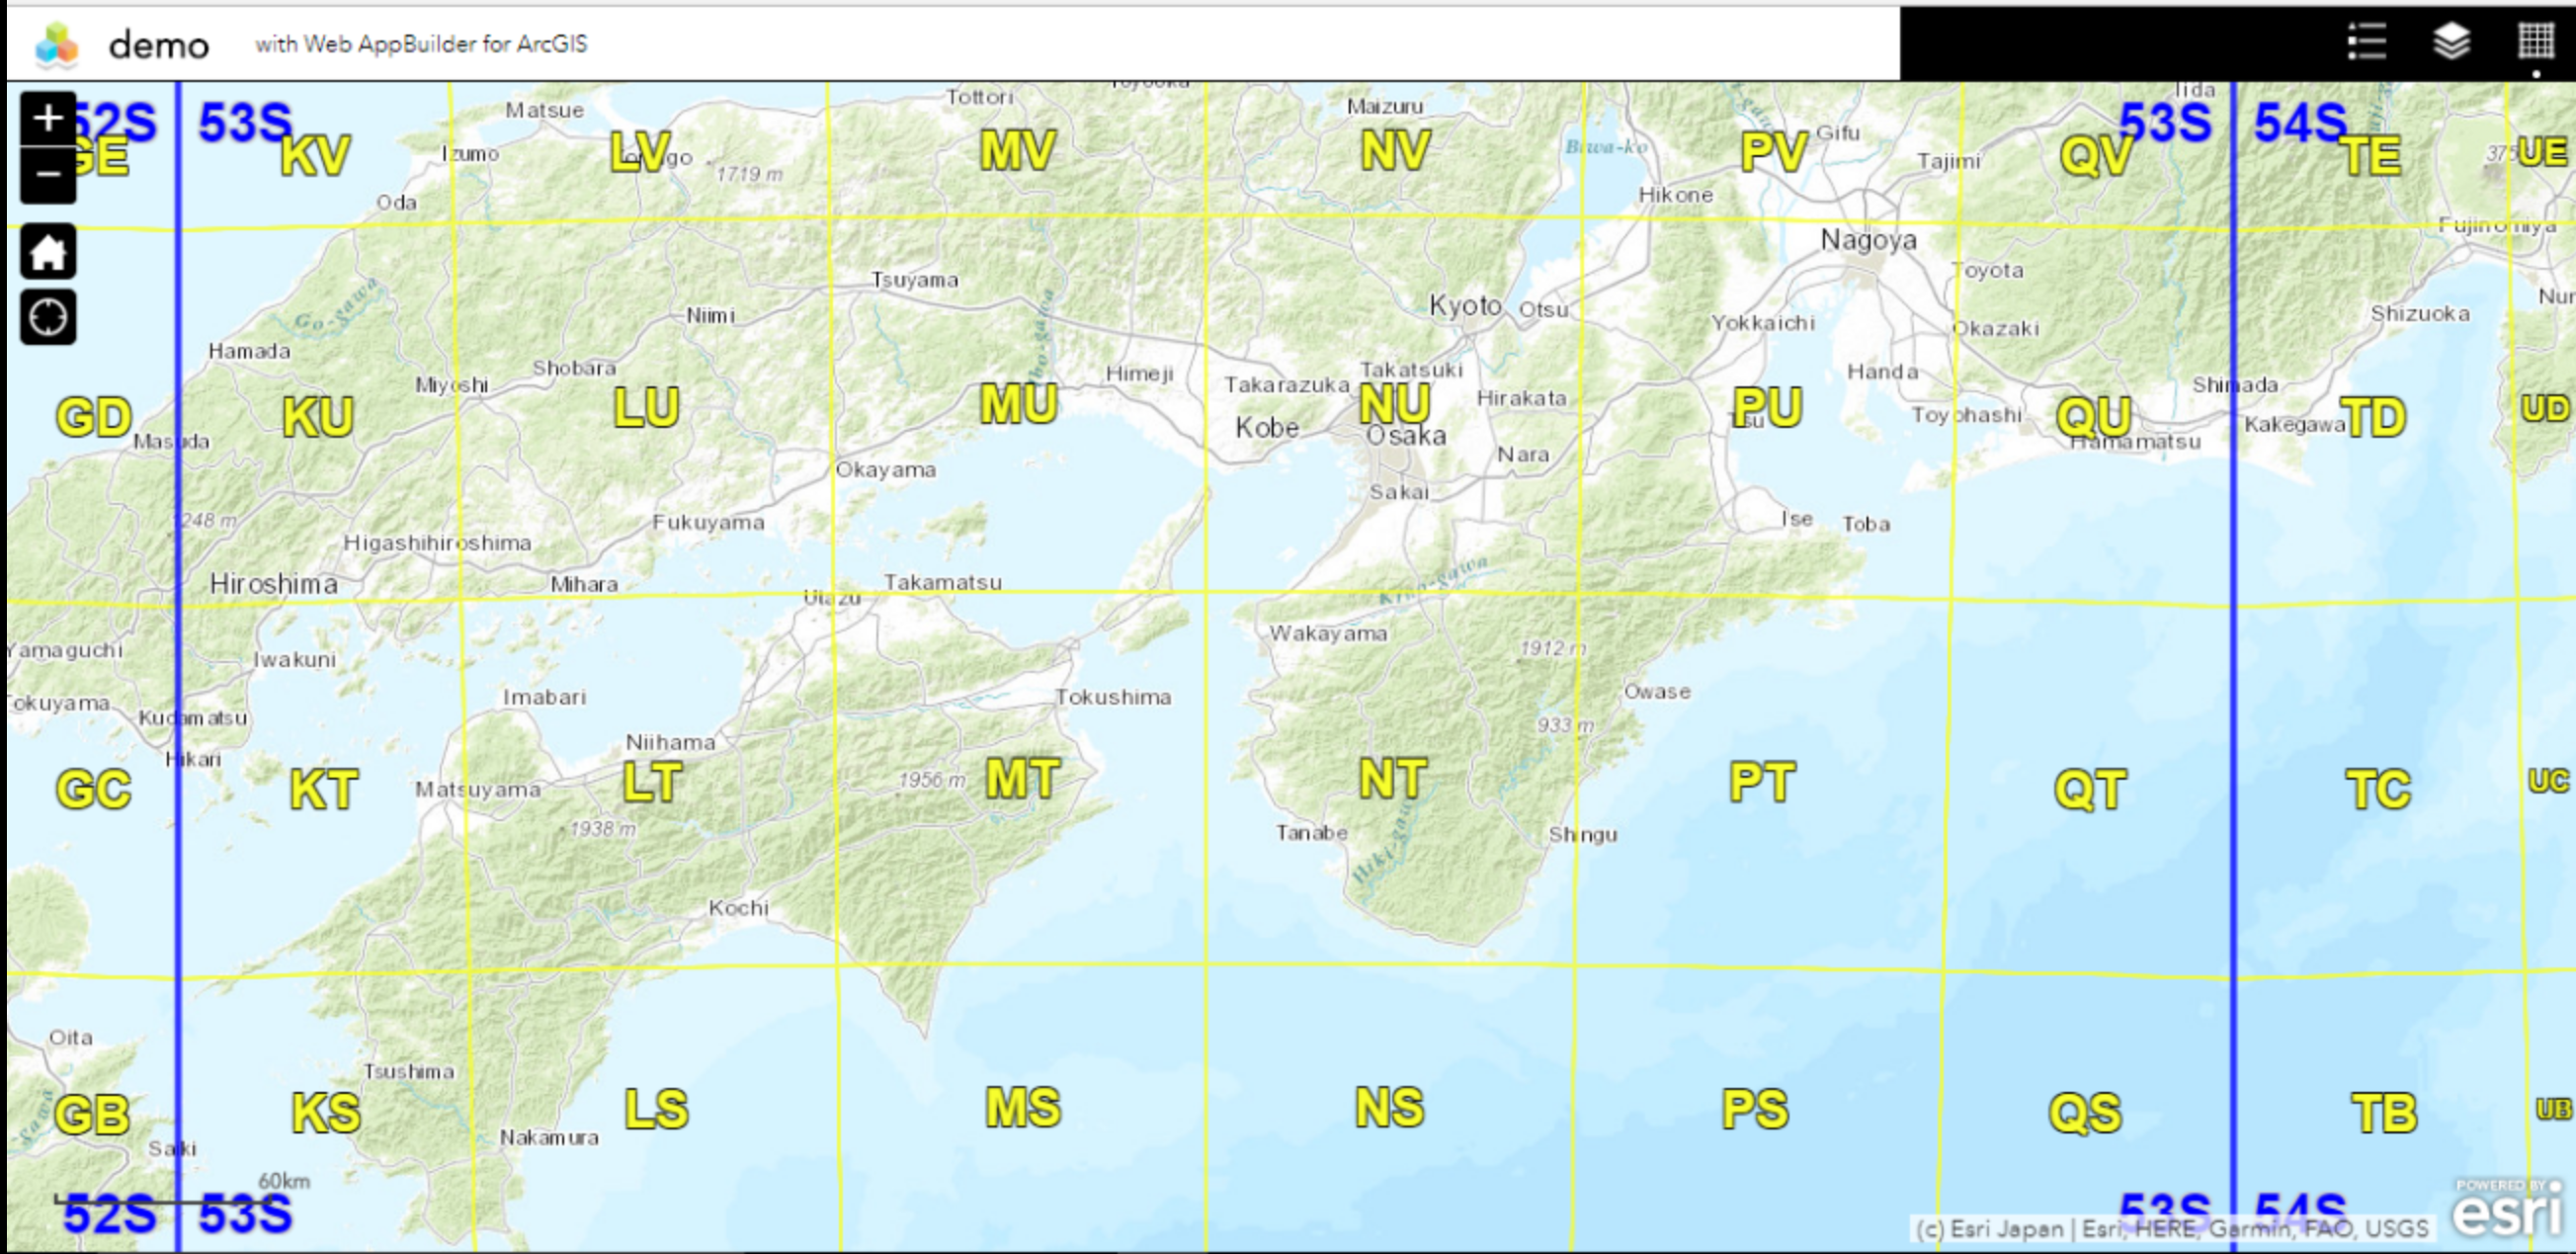Zoom out with the minus button

[48, 175]
